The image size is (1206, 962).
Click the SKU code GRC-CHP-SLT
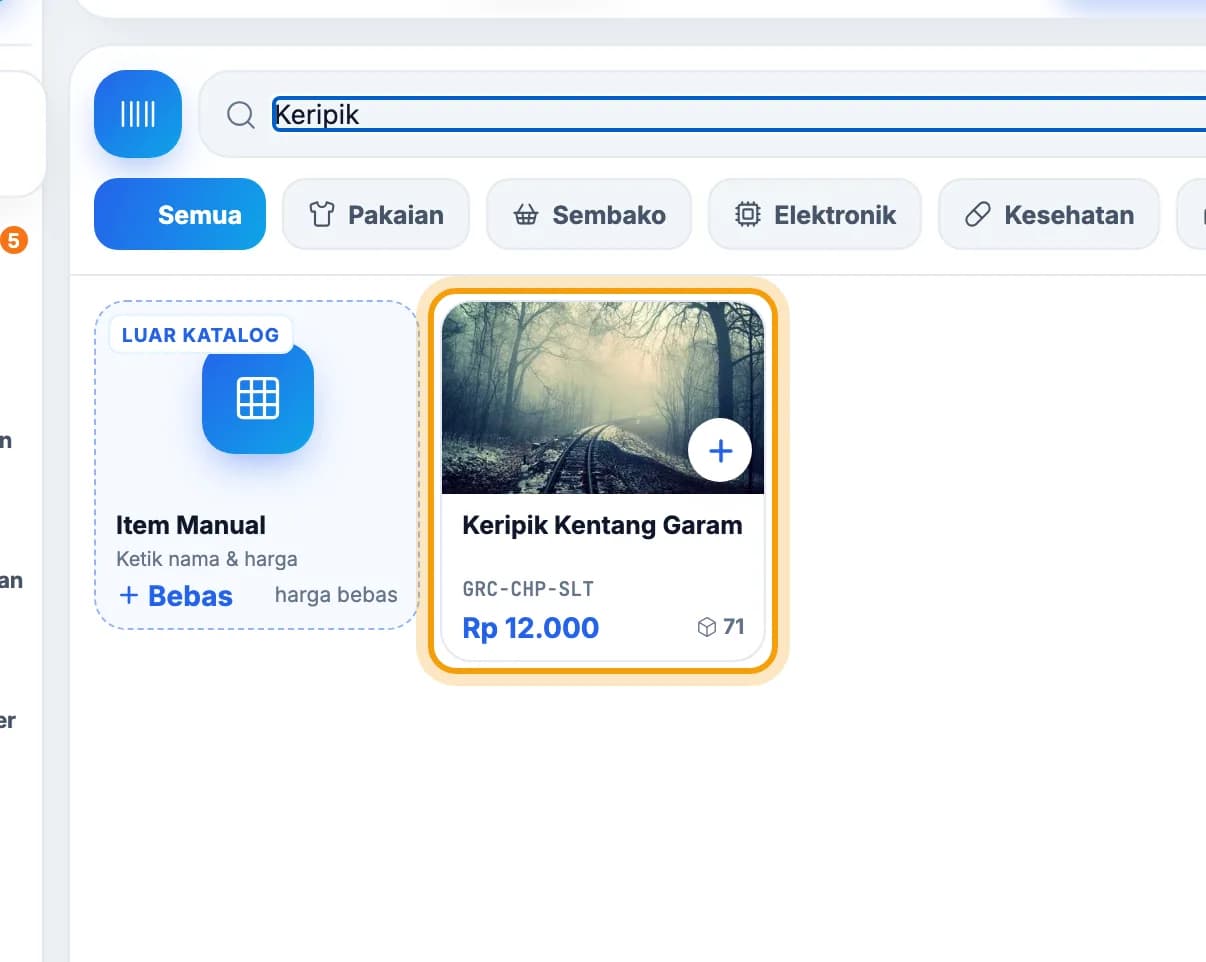(528, 589)
